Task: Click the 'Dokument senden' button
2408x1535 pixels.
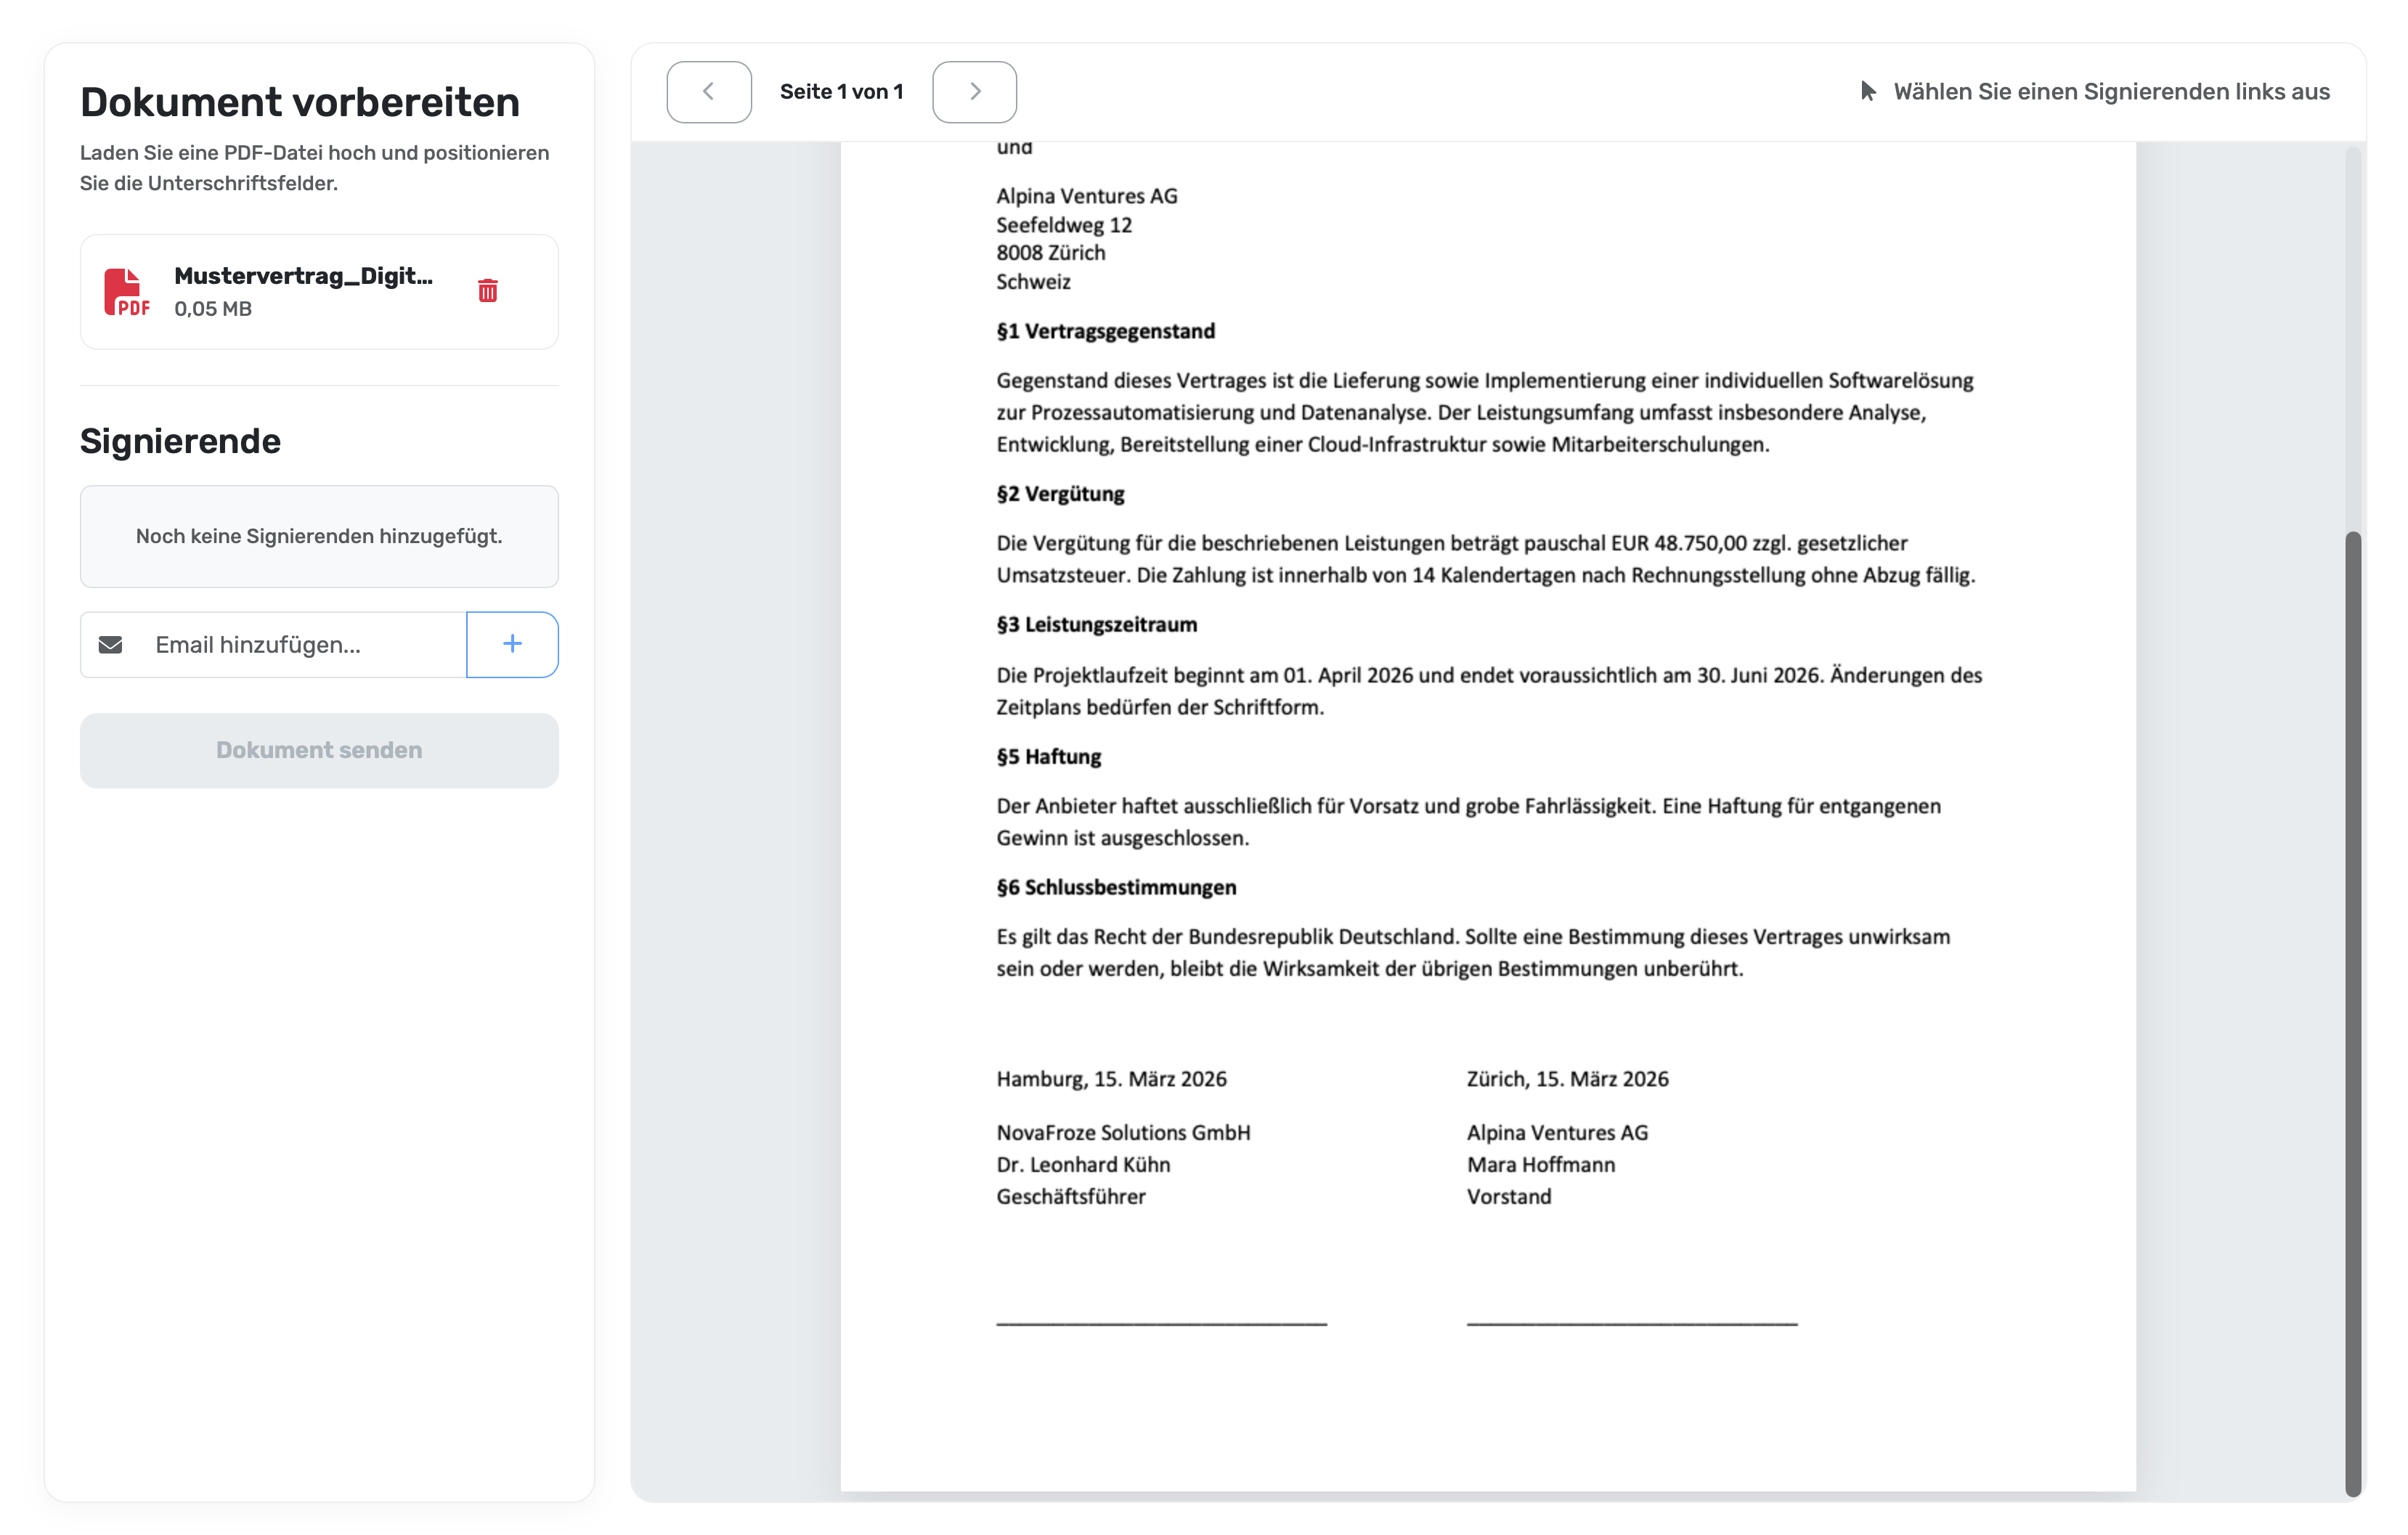Action: pos(319,750)
